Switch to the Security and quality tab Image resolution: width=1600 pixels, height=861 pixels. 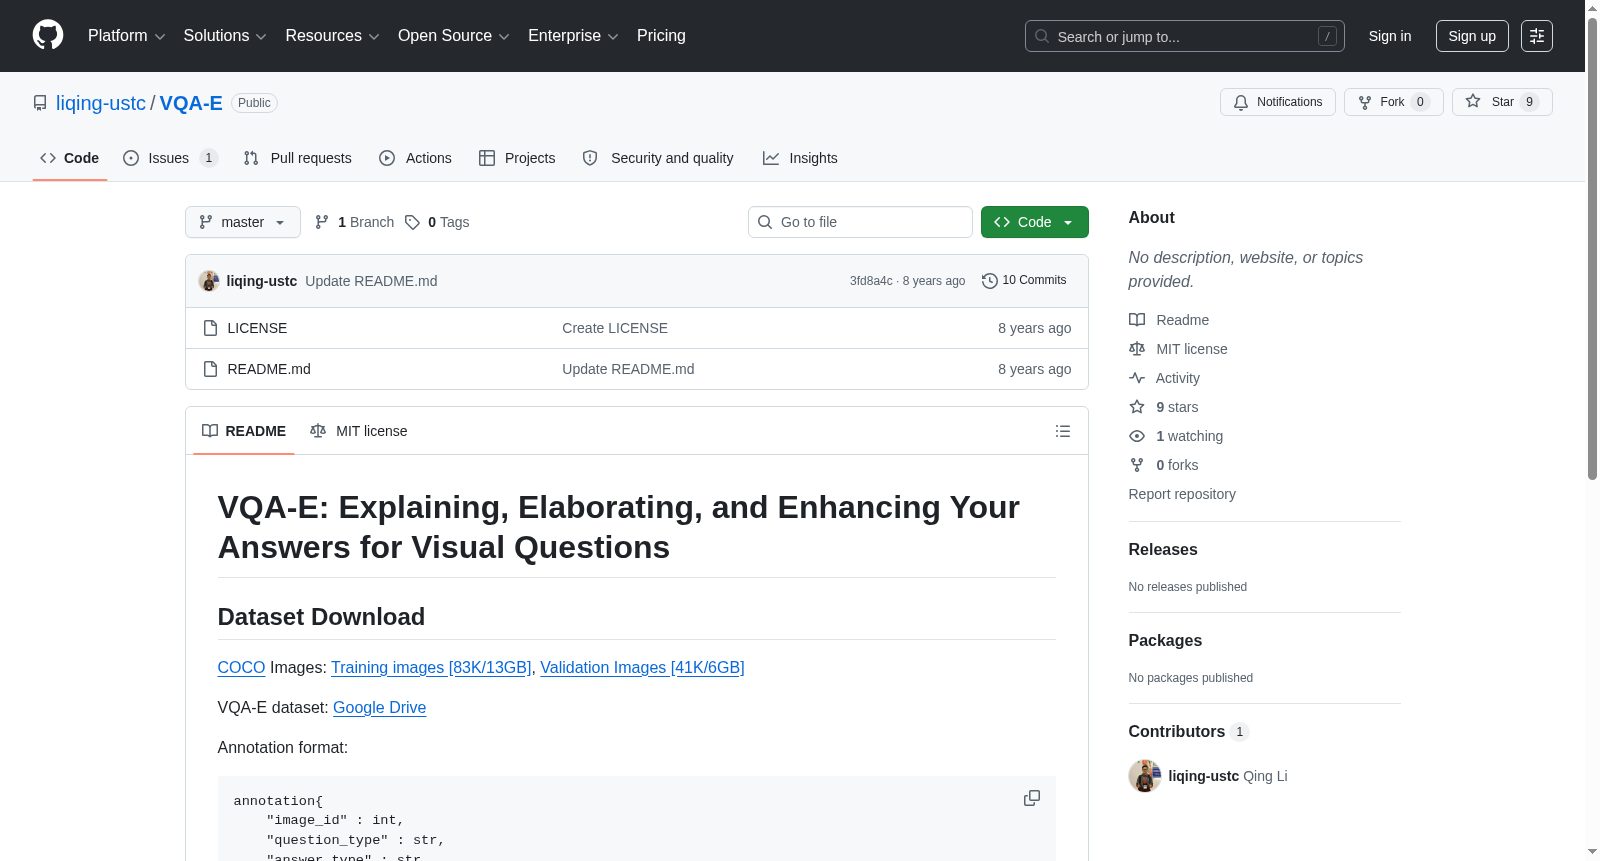(x=658, y=158)
